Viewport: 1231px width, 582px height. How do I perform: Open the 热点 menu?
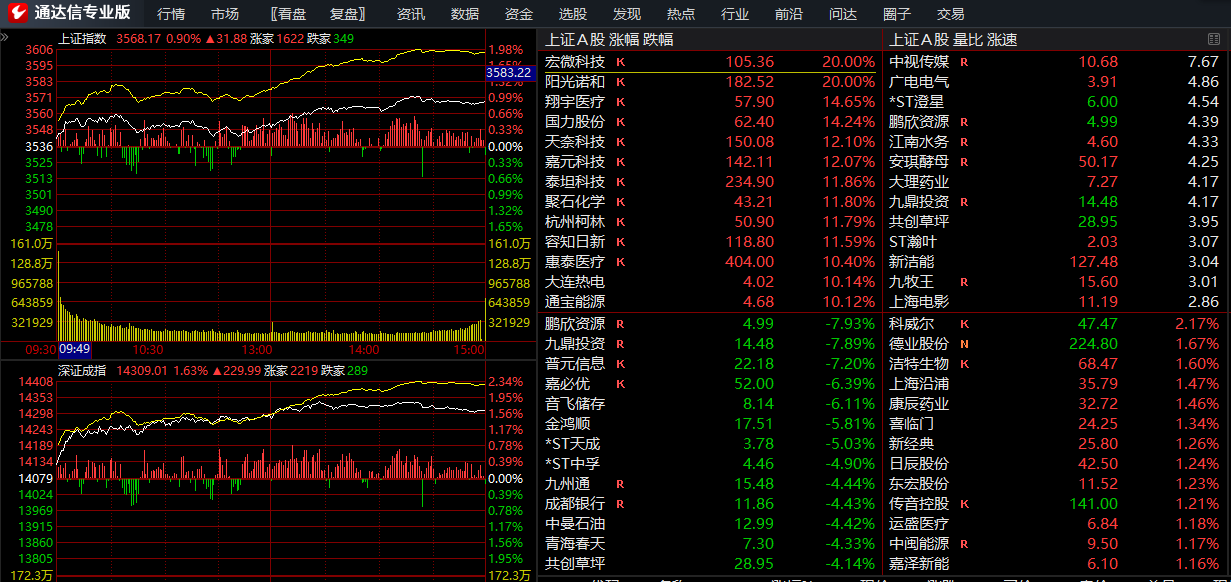click(681, 14)
